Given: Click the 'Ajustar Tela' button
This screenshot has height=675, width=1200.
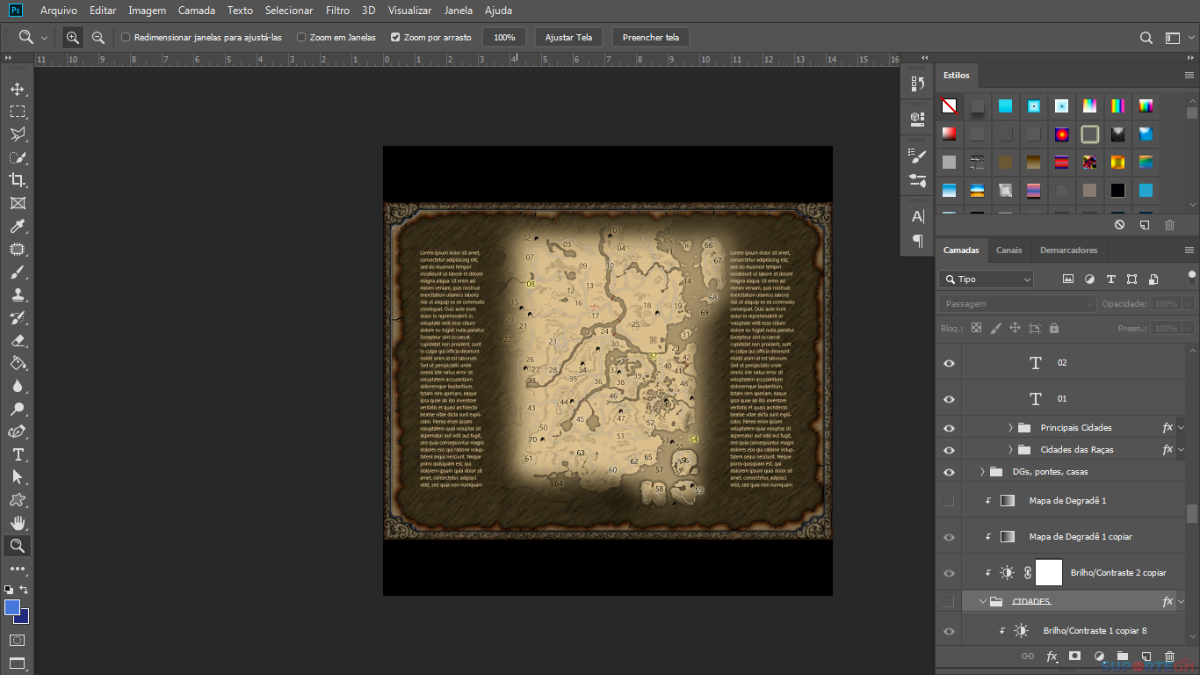Looking at the screenshot, I should pos(568,37).
